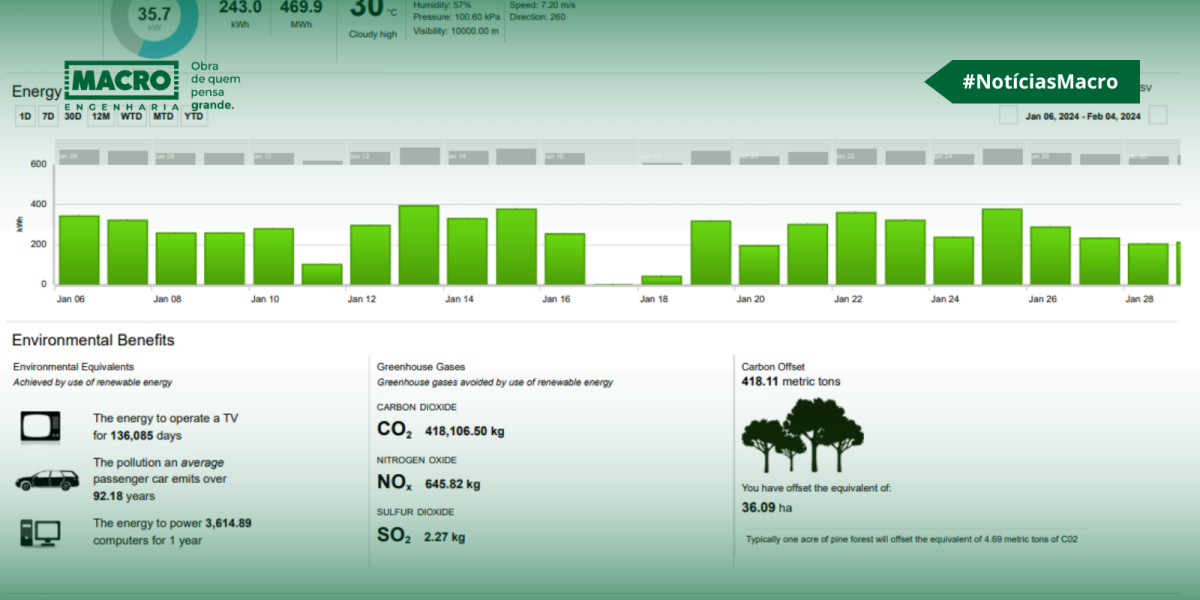The width and height of the screenshot is (1200, 600).
Task: Choose the MTD range button
Action: coord(163,117)
